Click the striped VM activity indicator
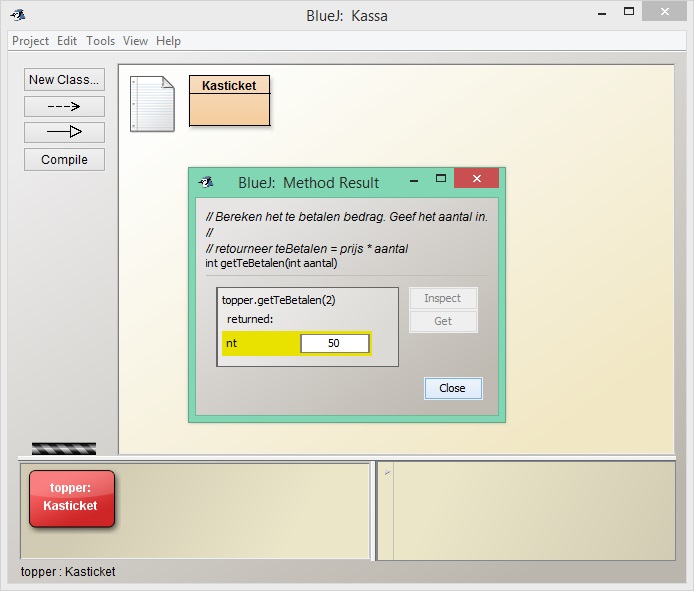 pyautogui.click(x=64, y=448)
